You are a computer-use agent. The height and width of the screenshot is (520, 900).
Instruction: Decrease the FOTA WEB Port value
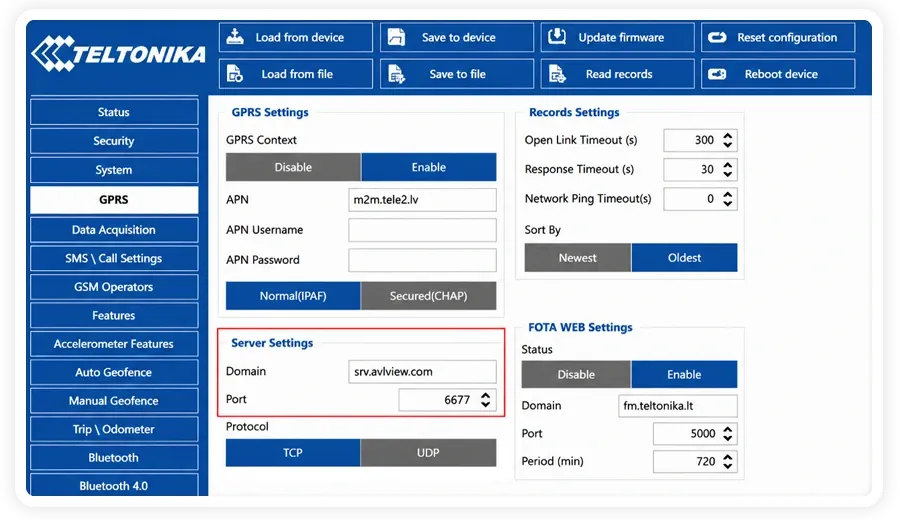click(x=728, y=438)
